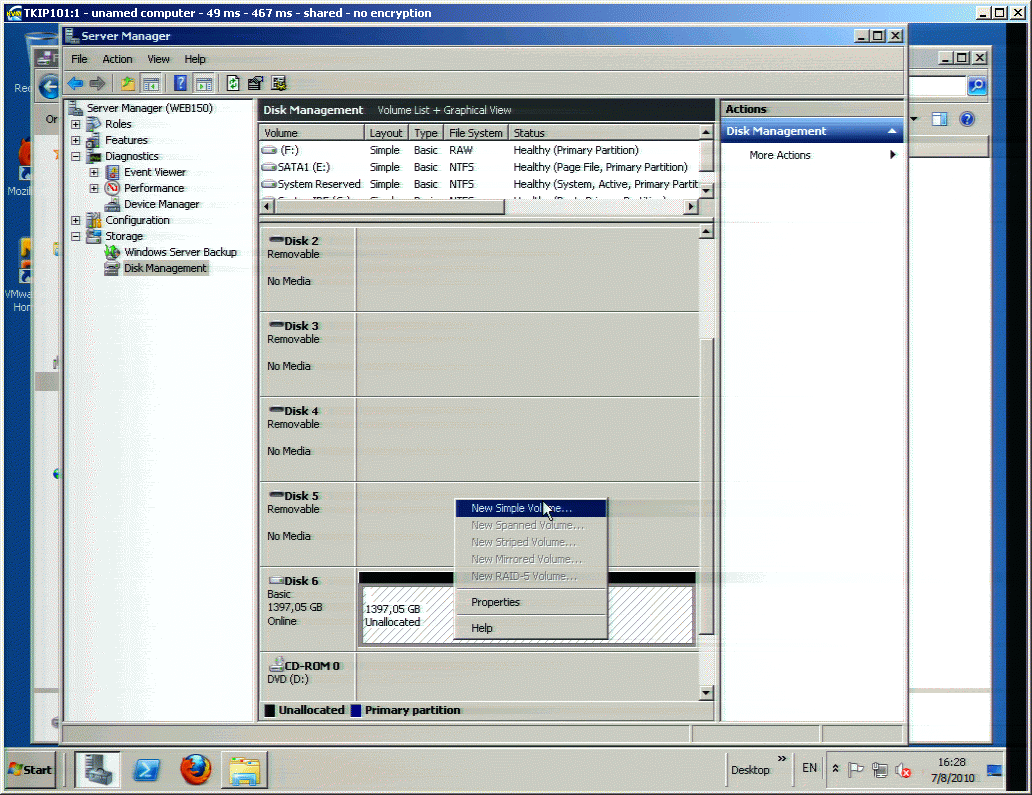Screen dimensions: 1032x795
Task: Select Windows Server Backup in the tree
Action: click(x=180, y=252)
